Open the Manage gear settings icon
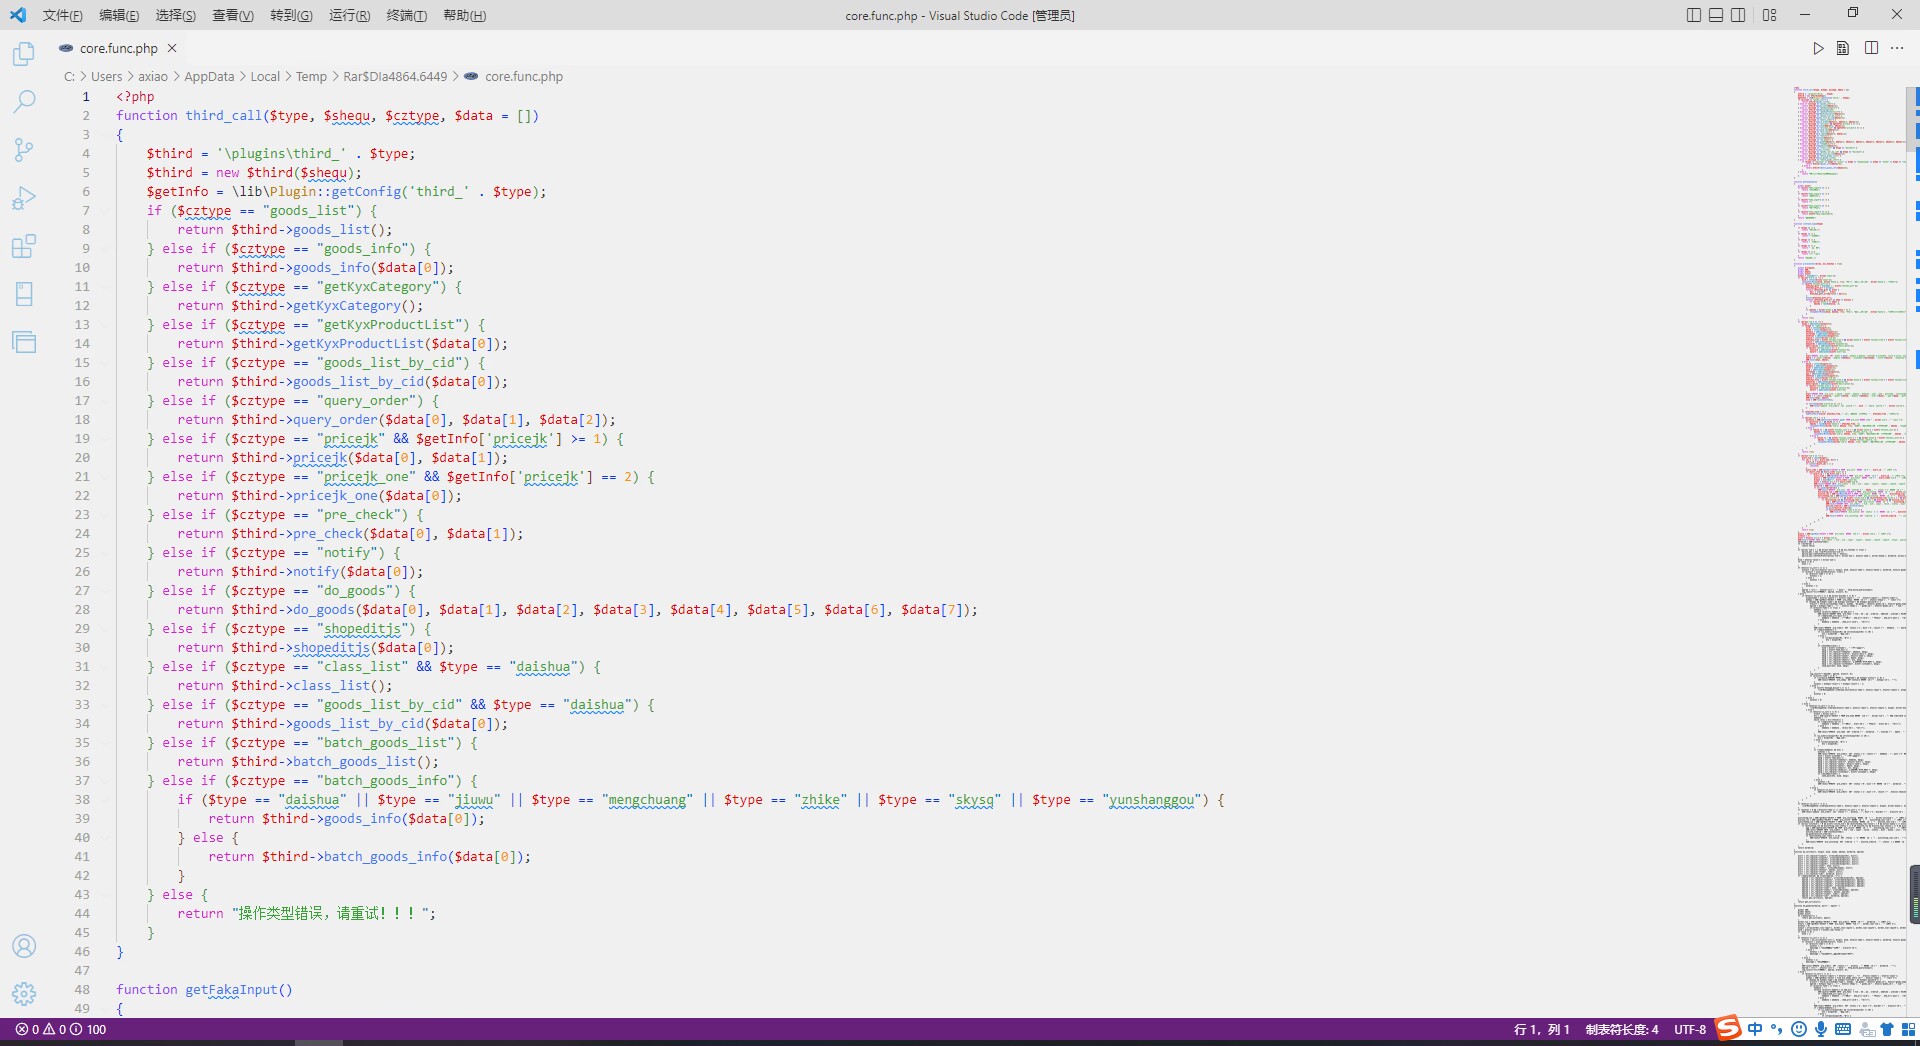Image resolution: width=1920 pixels, height=1046 pixels. point(24,993)
